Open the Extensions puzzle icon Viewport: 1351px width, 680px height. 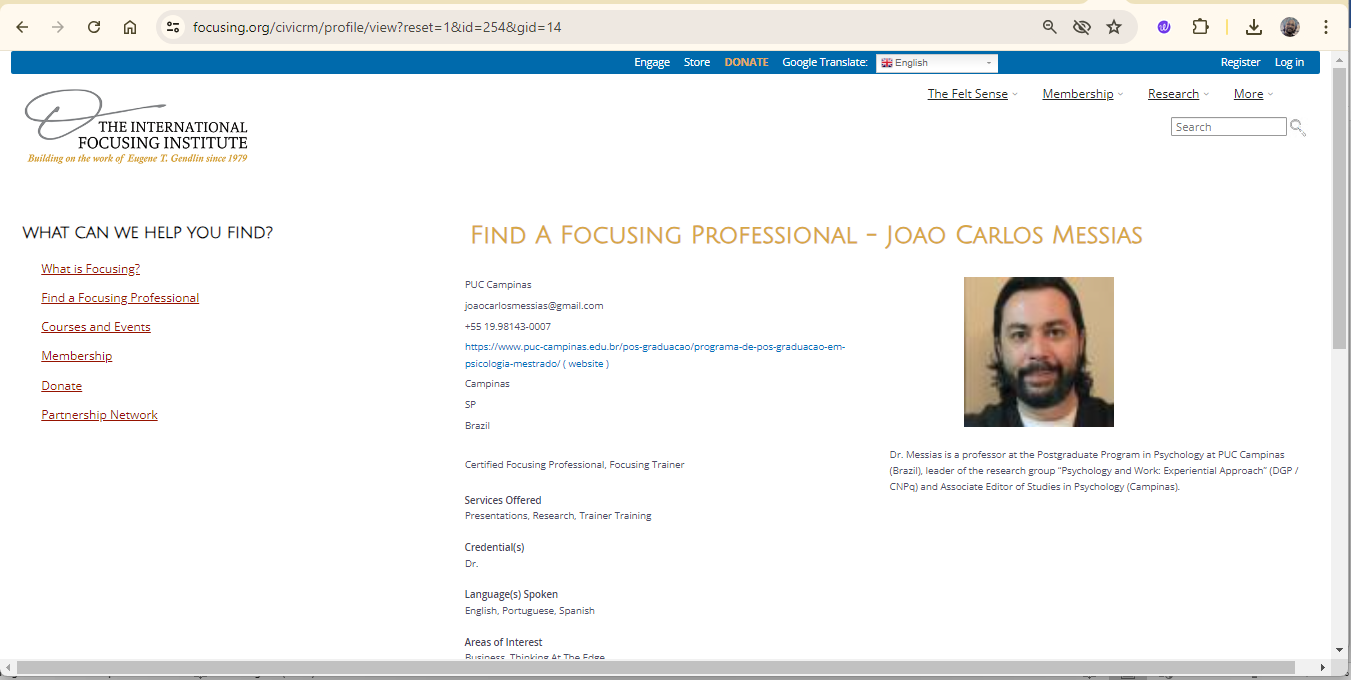(1201, 27)
